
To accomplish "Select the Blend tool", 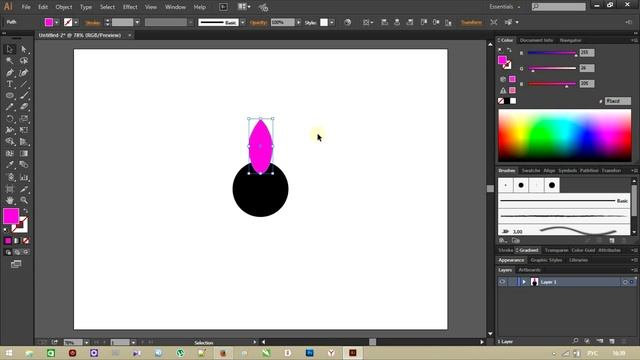I will [x=24, y=165].
